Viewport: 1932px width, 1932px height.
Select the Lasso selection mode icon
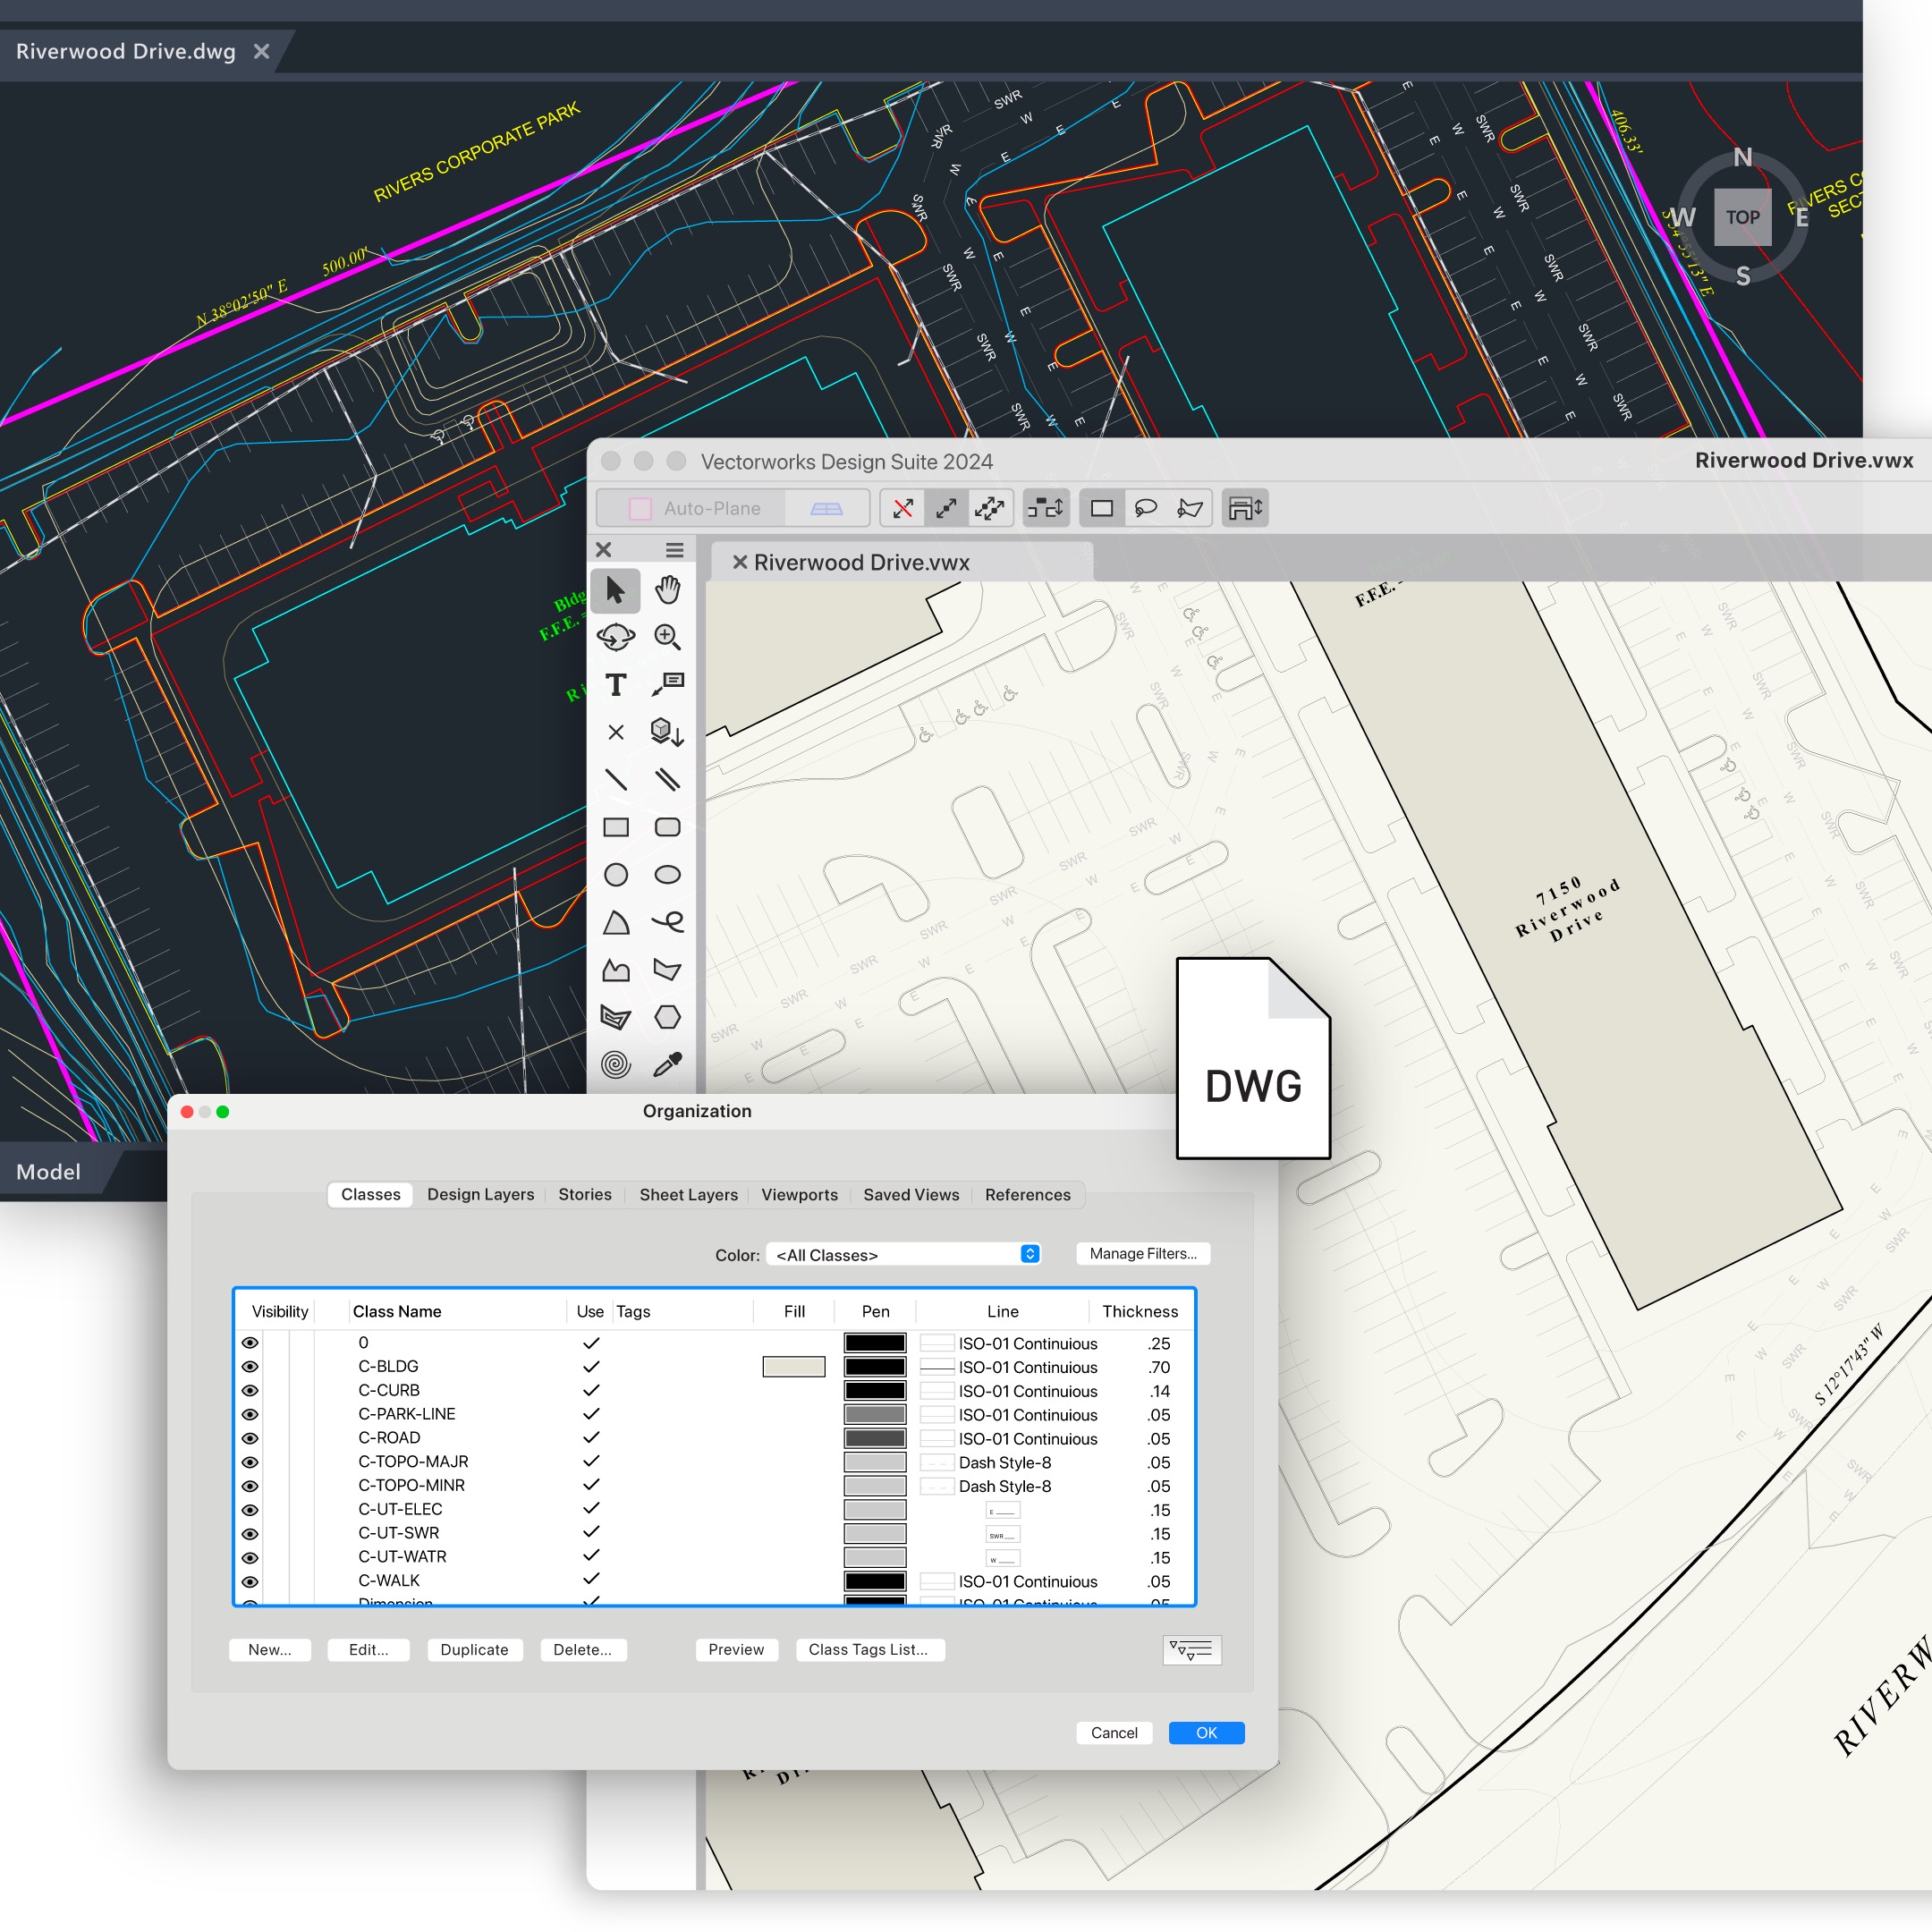click(x=1147, y=508)
